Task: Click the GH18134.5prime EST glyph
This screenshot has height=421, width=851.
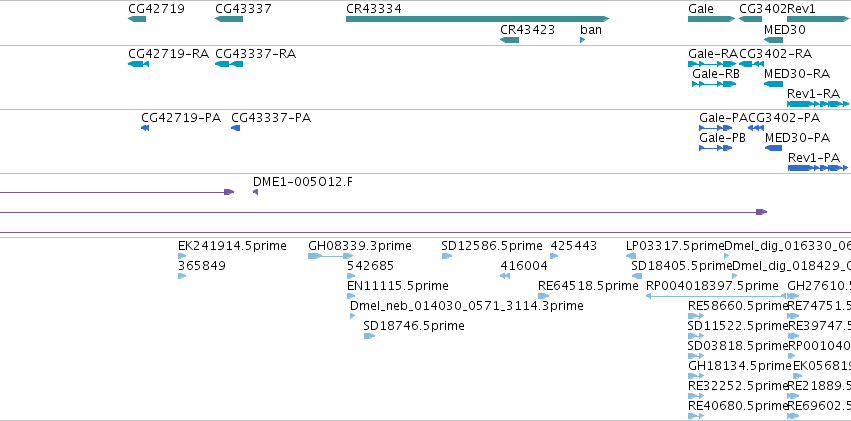Action: click(696, 376)
